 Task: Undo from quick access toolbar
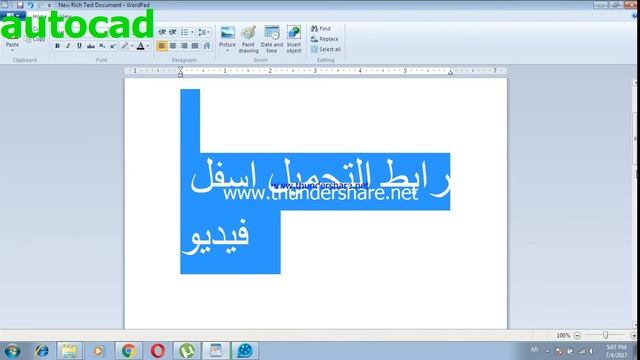31,5
